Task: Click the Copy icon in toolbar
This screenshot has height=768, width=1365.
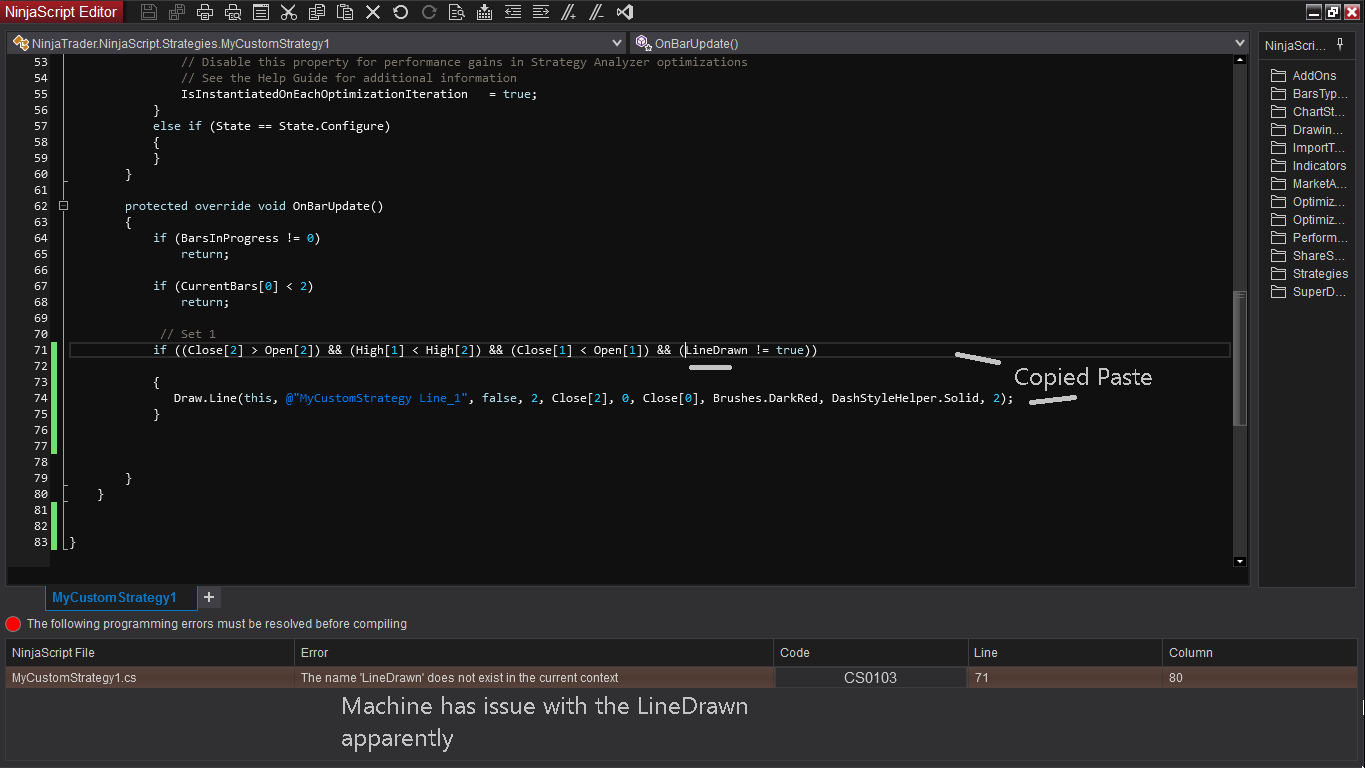Action: coord(317,12)
